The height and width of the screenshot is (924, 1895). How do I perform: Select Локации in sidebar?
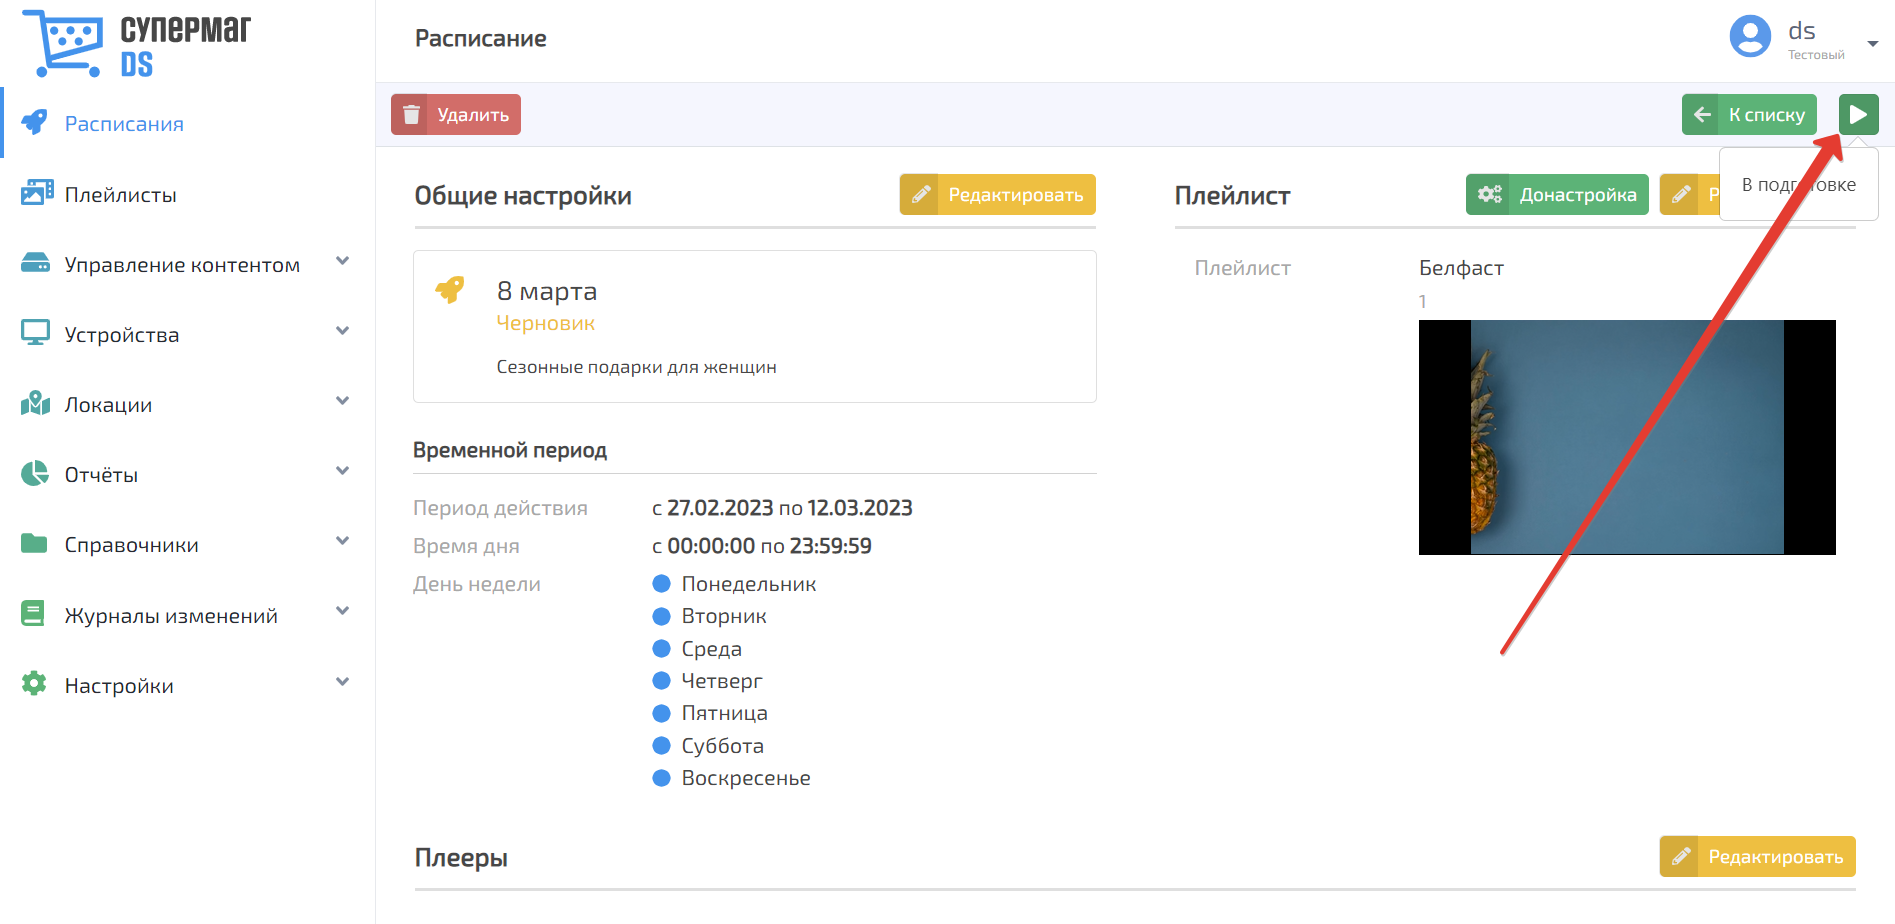point(108,405)
